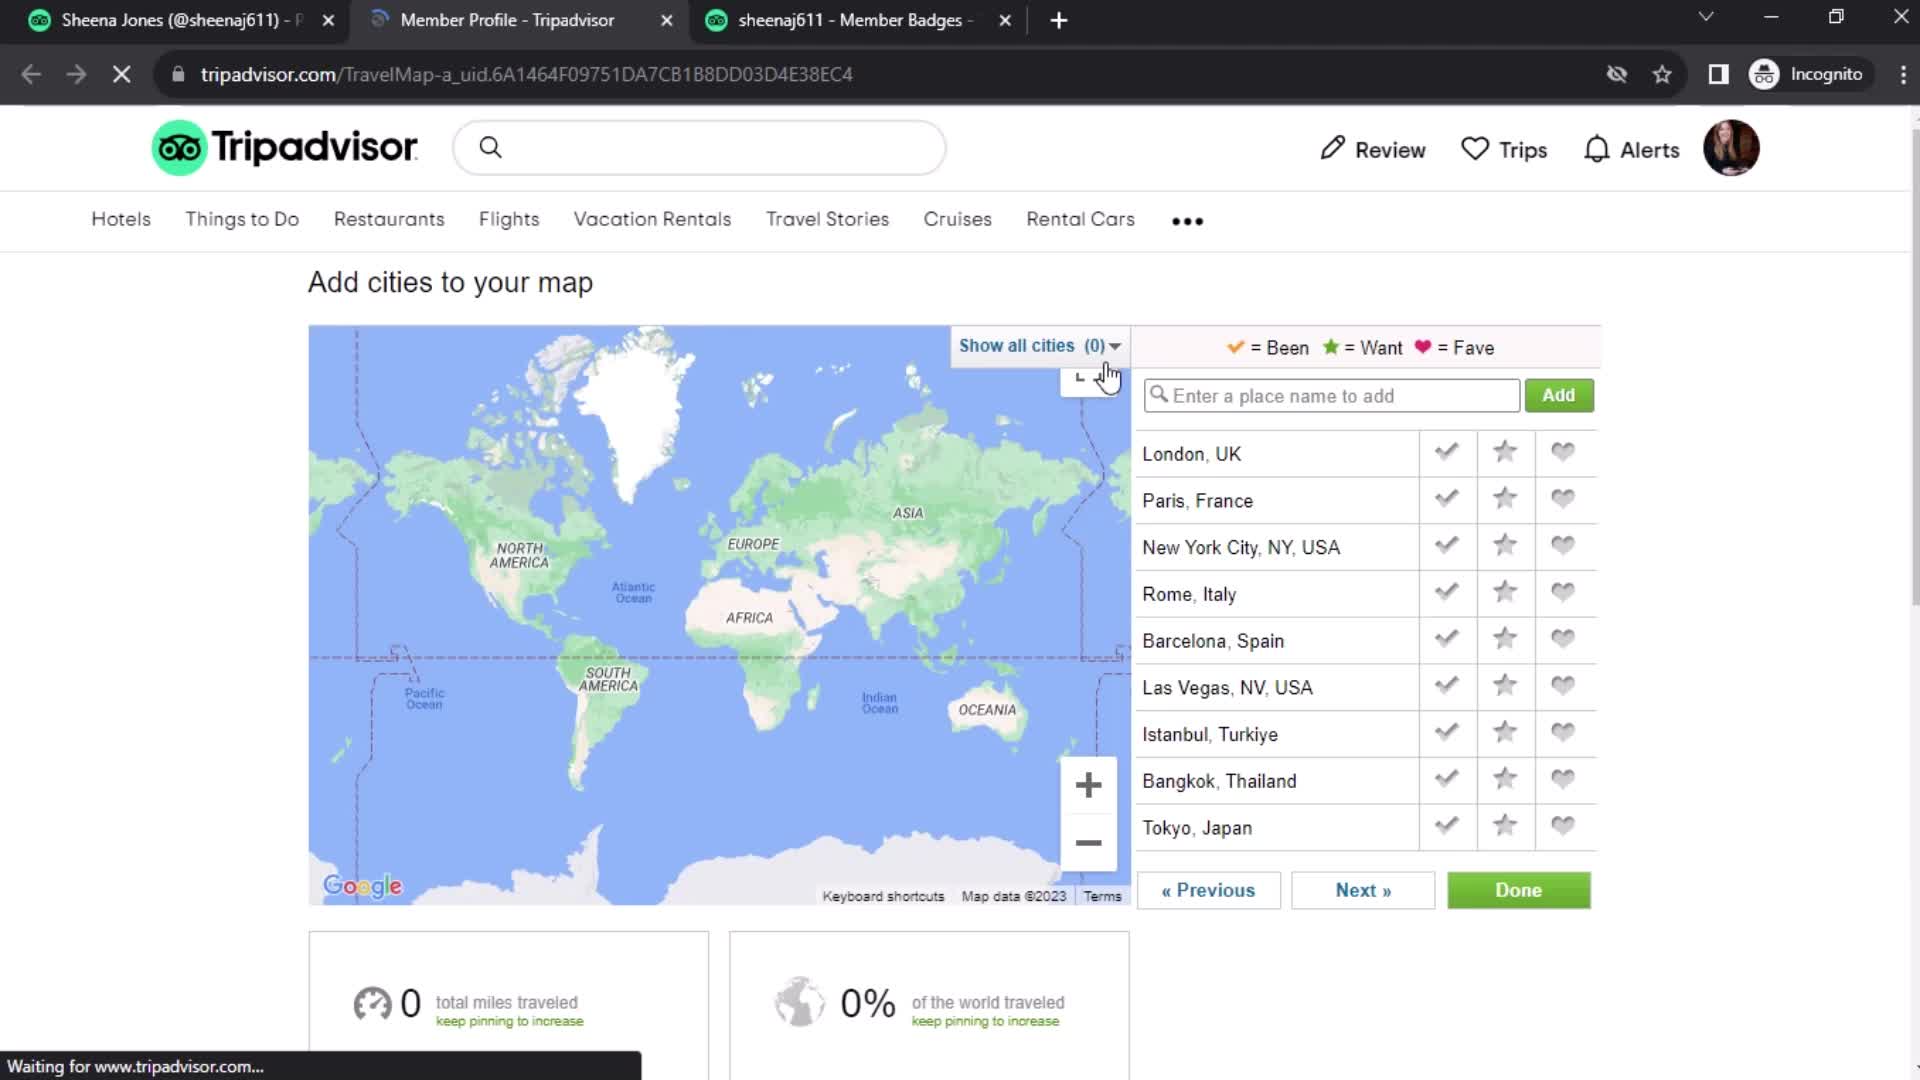Screen dimensions: 1920x1080
Task: Click the 'Want' star icon for Paris
Action: pyautogui.click(x=1503, y=498)
